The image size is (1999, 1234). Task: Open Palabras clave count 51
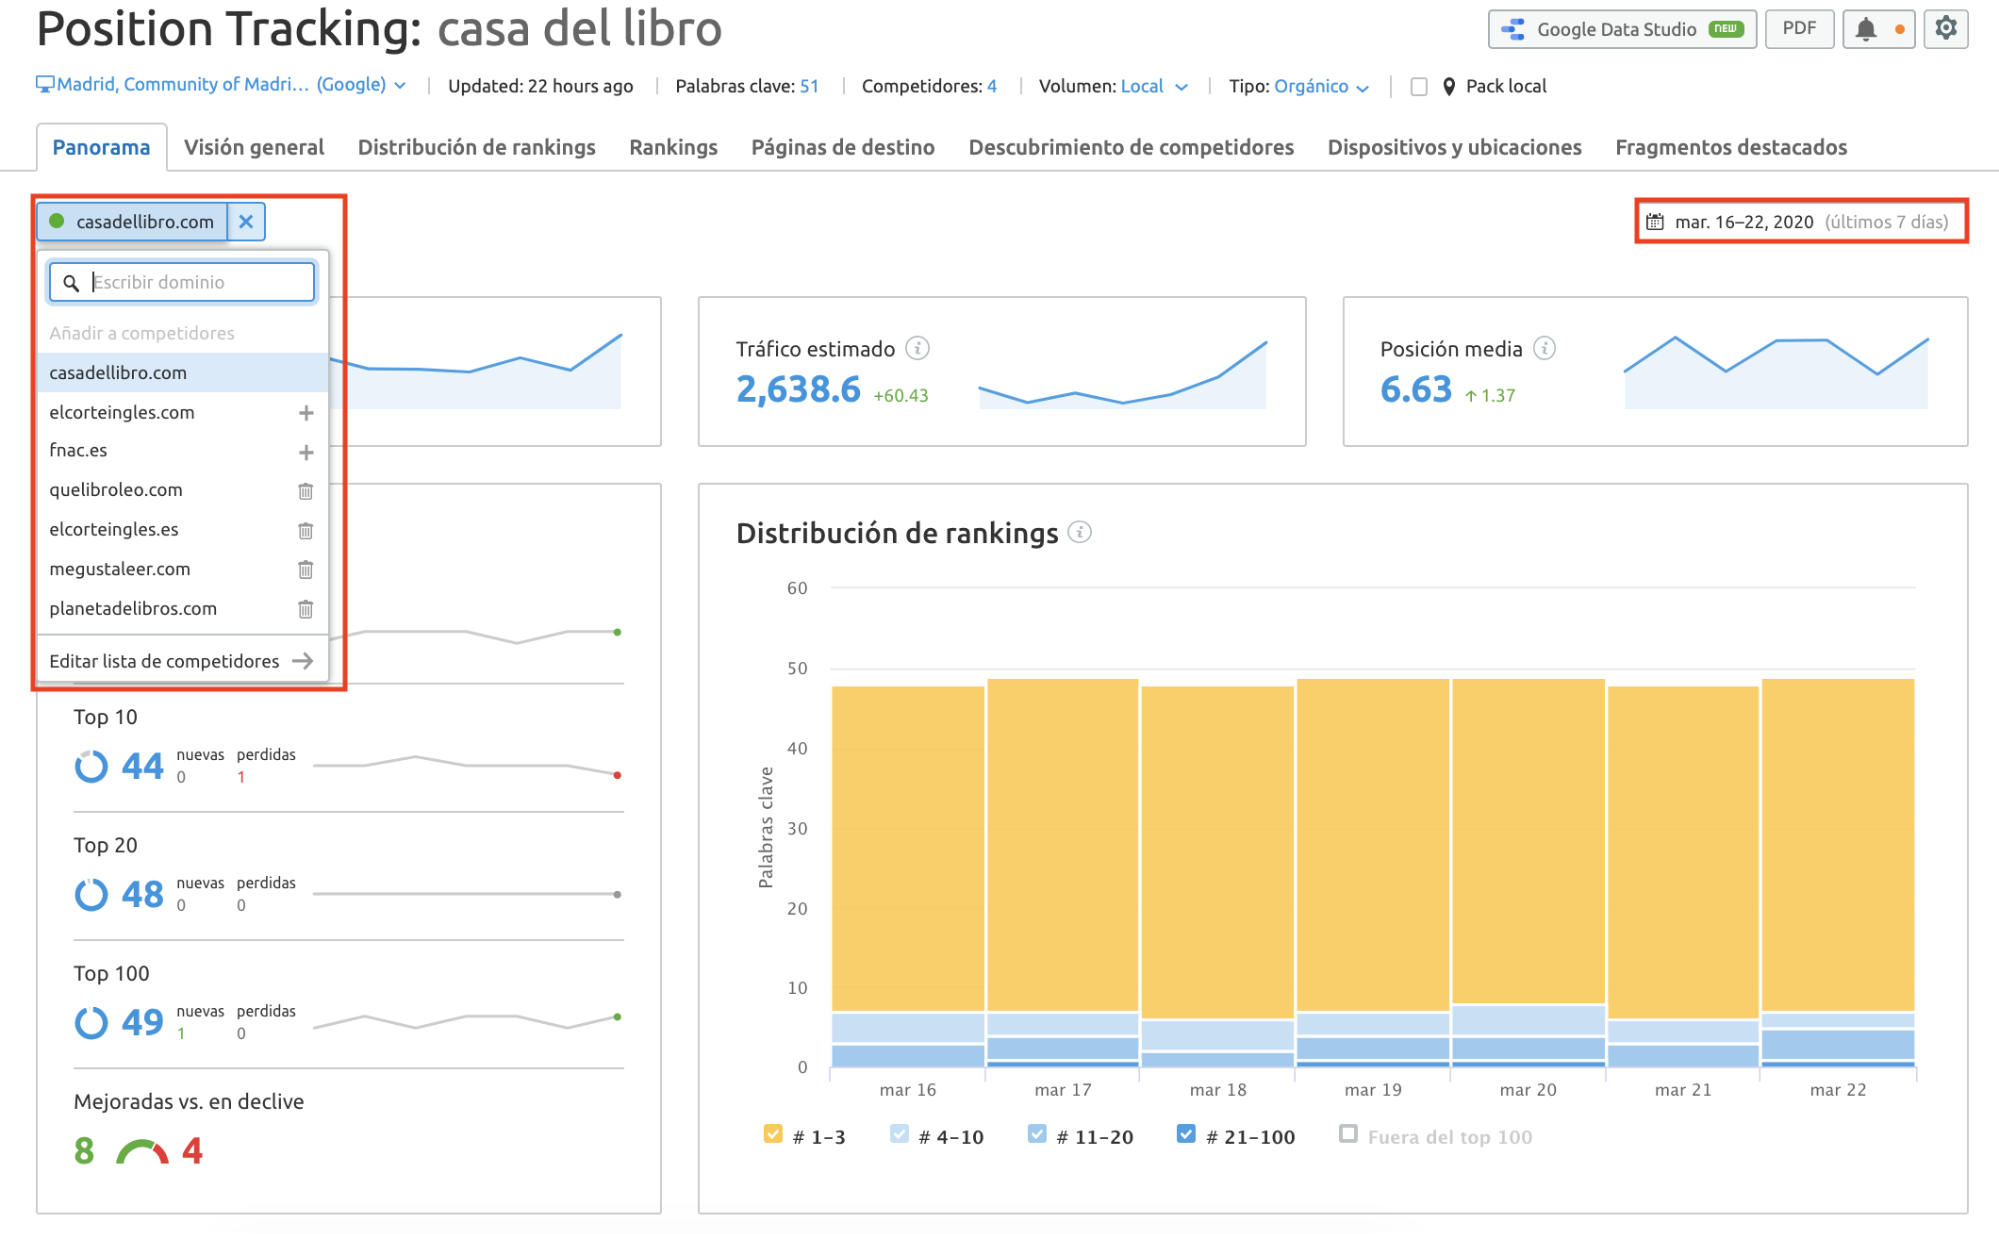[809, 86]
